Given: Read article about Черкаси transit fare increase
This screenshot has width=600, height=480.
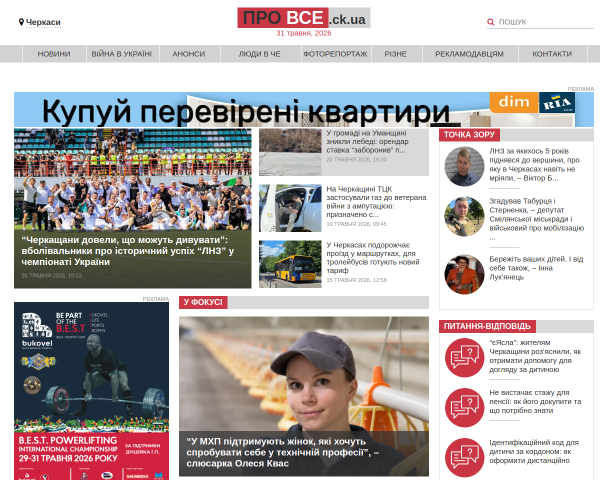Looking at the screenshot, I should pos(373,258).
